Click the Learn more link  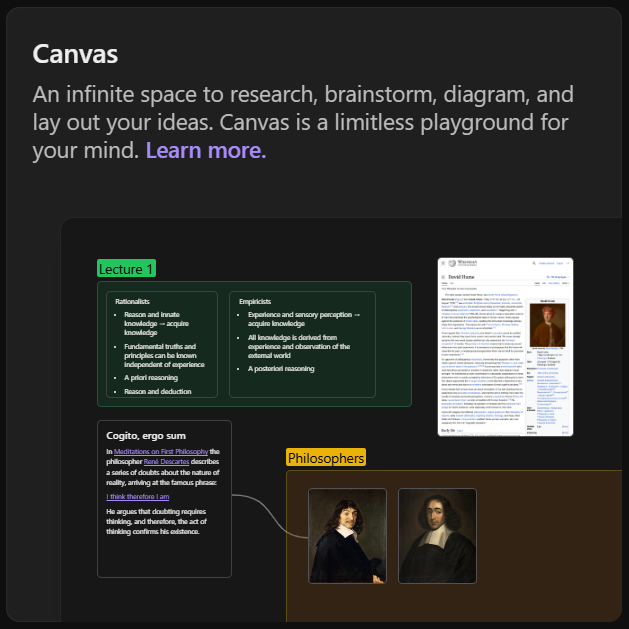(x=206, y=151)
